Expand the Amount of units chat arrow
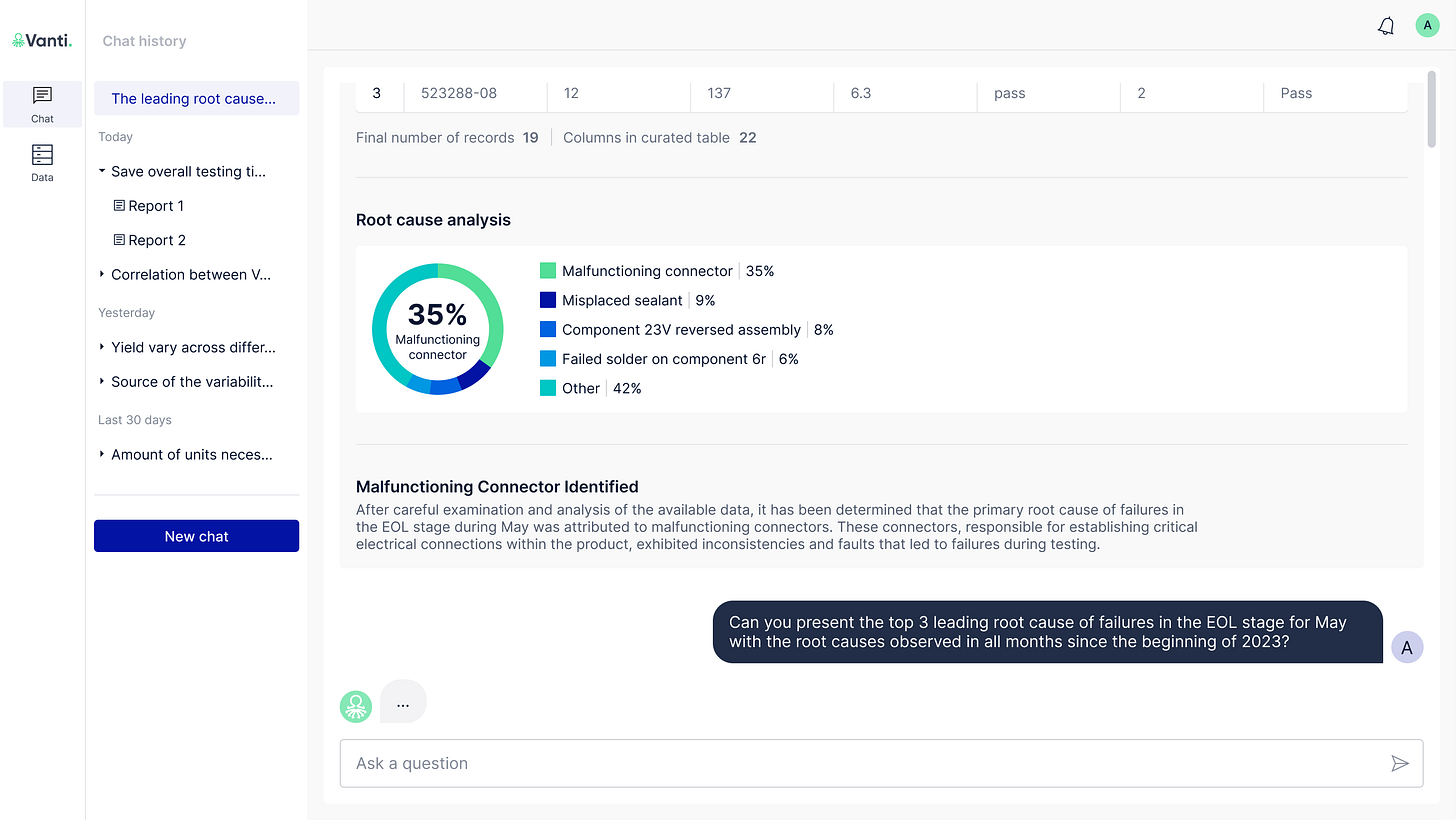1456x820 pixels. coord(102,454)
